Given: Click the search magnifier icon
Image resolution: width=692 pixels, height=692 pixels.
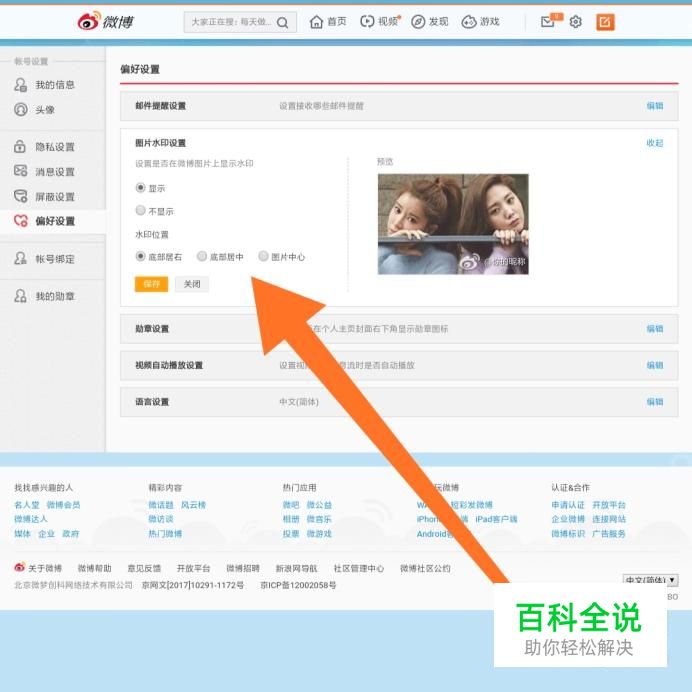Looking at the screenshot, I should [x=282, y=22].
